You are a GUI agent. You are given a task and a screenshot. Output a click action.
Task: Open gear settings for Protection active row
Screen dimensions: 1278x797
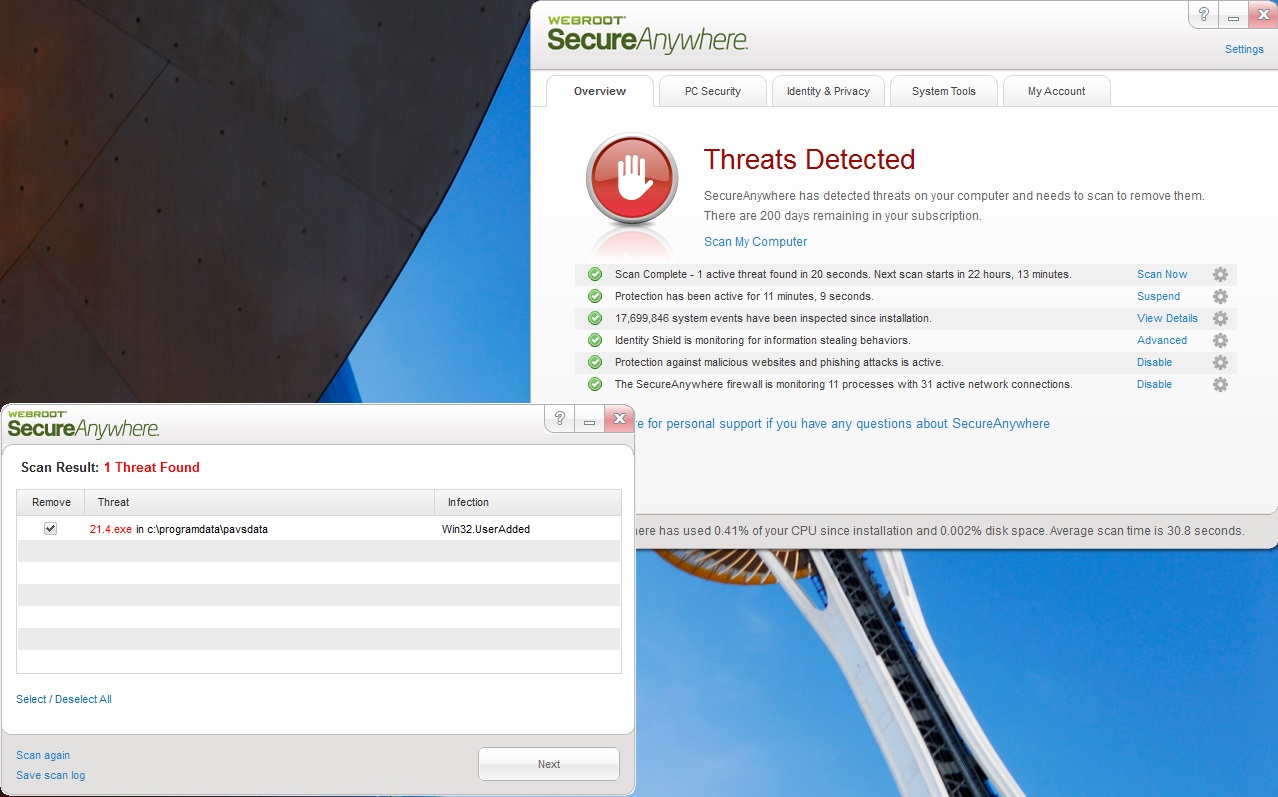1220,297
